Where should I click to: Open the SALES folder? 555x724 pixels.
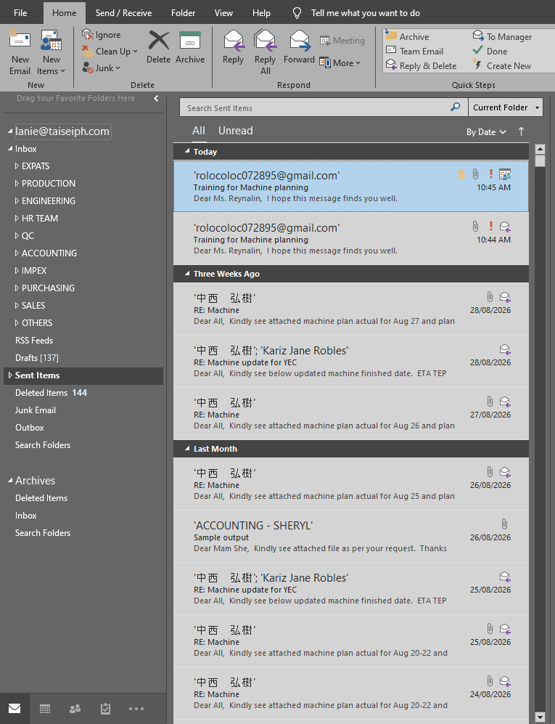[33, 305]
